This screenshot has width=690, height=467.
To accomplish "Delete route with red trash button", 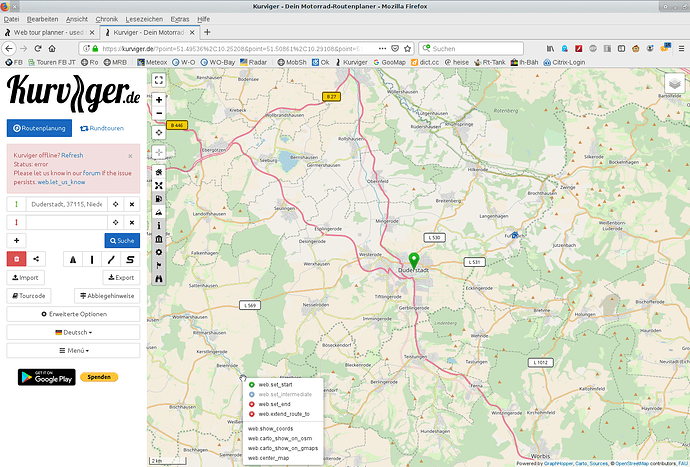I will point(17,259).
